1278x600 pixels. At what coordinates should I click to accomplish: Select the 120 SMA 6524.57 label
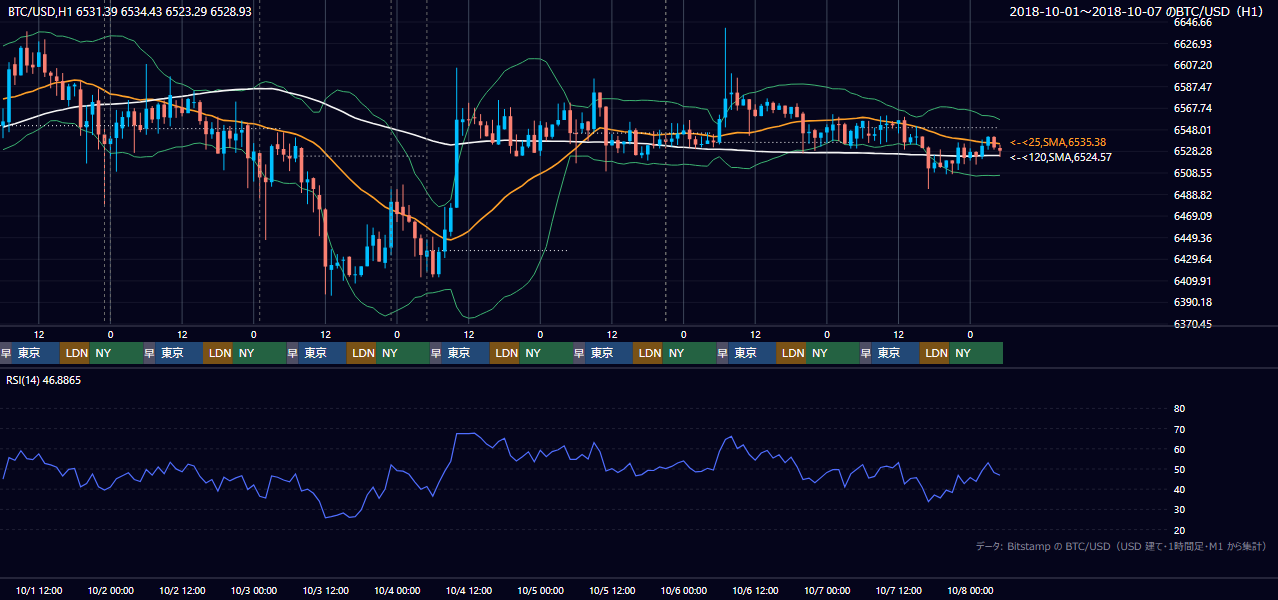pos(1060,157)
